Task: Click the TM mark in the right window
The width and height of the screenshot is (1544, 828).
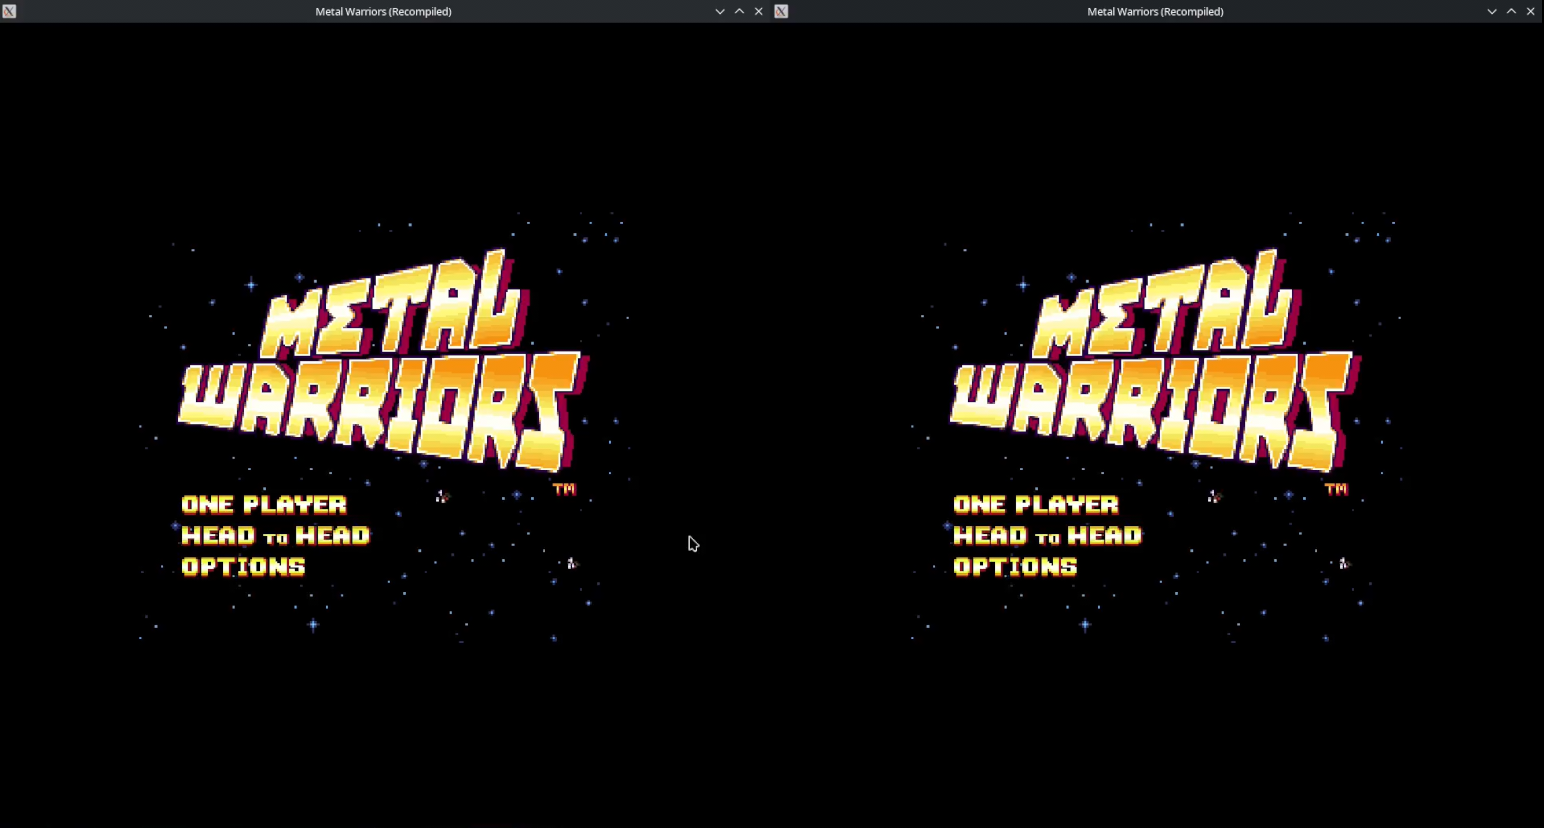Action: pyautogui.click(x=1337, y=489)
